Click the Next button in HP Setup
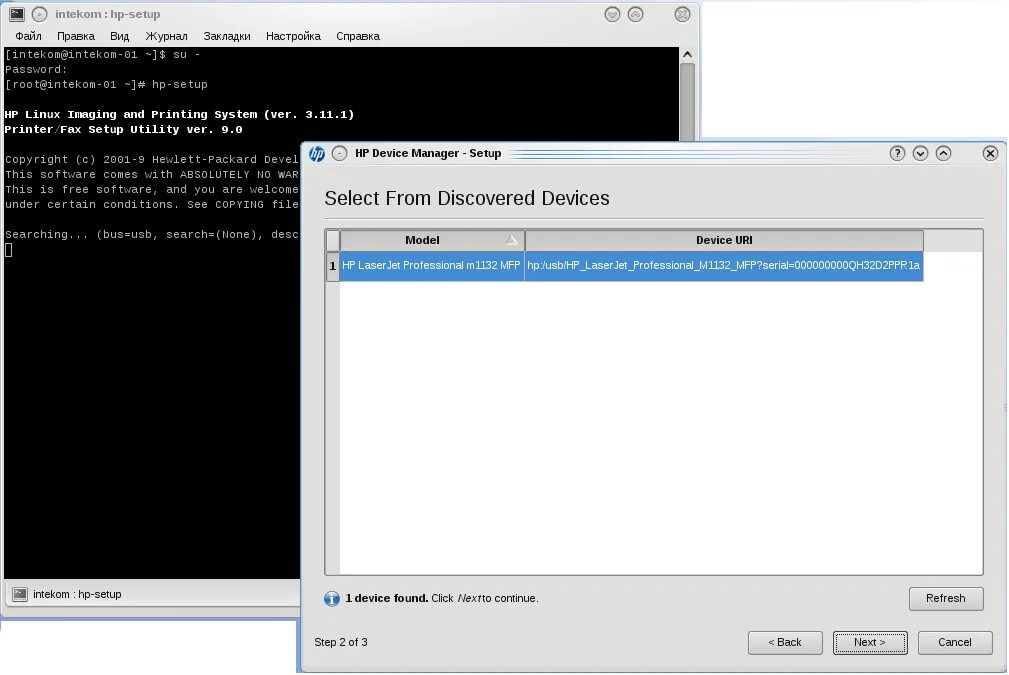The height and width of the screenshot is (675, 1009). [x=870, y=642]
